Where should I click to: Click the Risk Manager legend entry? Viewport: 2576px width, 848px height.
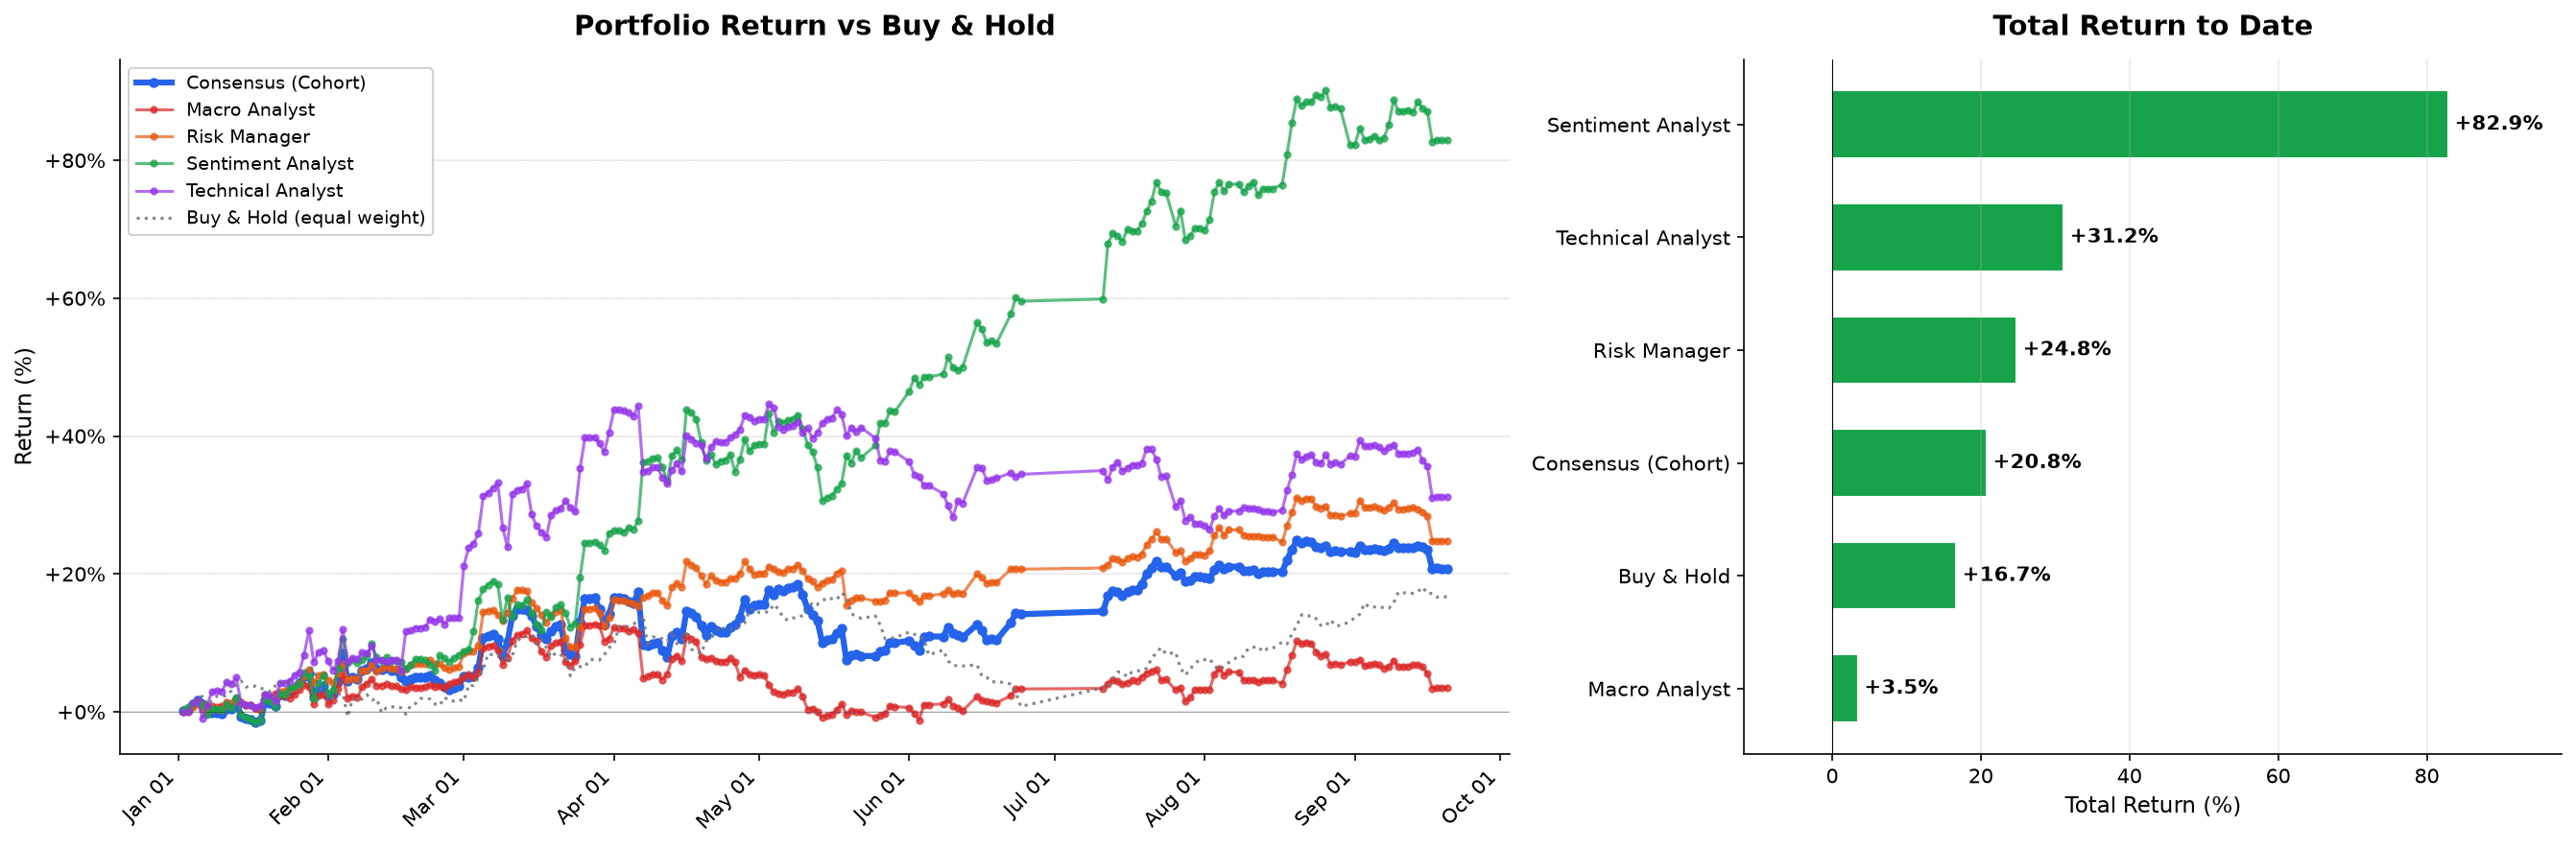click(x=222, y=136)
